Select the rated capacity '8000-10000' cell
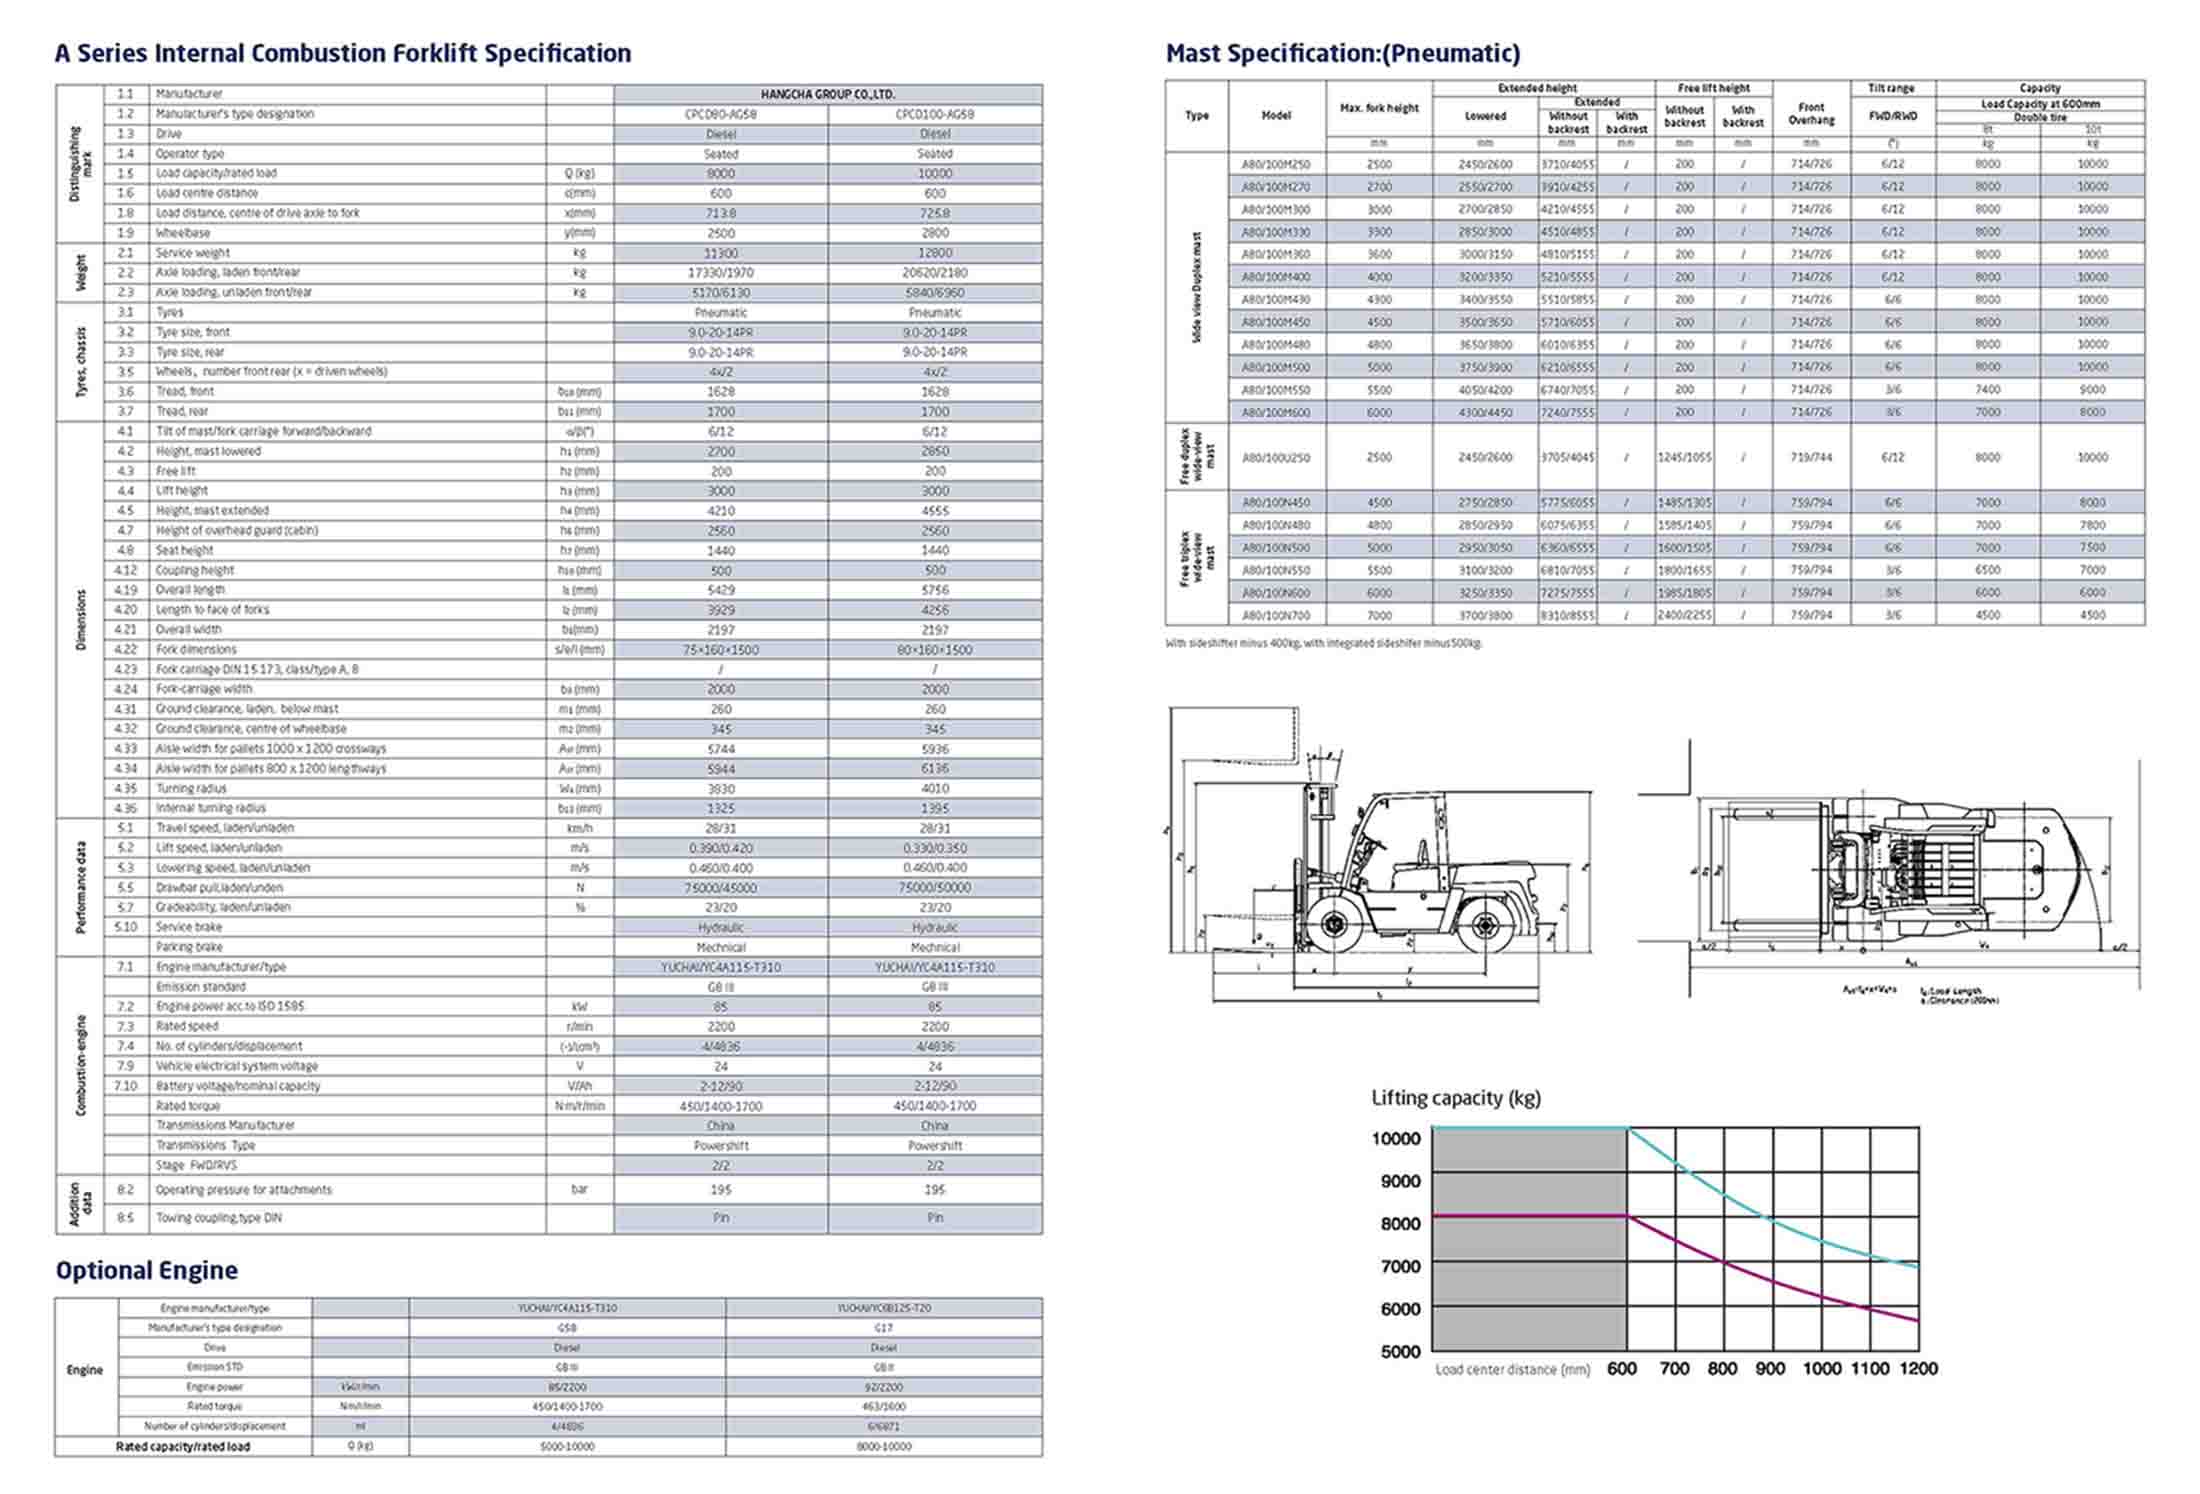 884,1447
